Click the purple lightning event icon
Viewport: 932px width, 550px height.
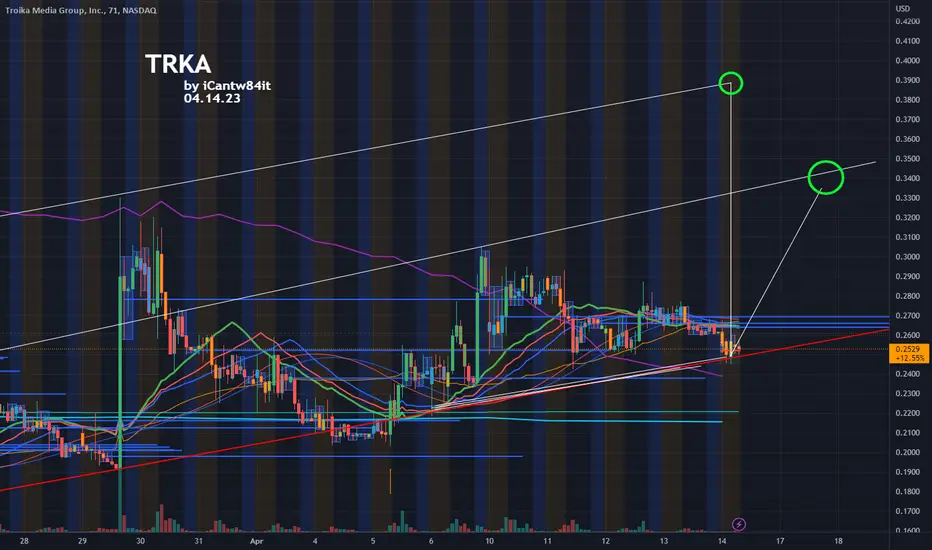click(738, 524)
